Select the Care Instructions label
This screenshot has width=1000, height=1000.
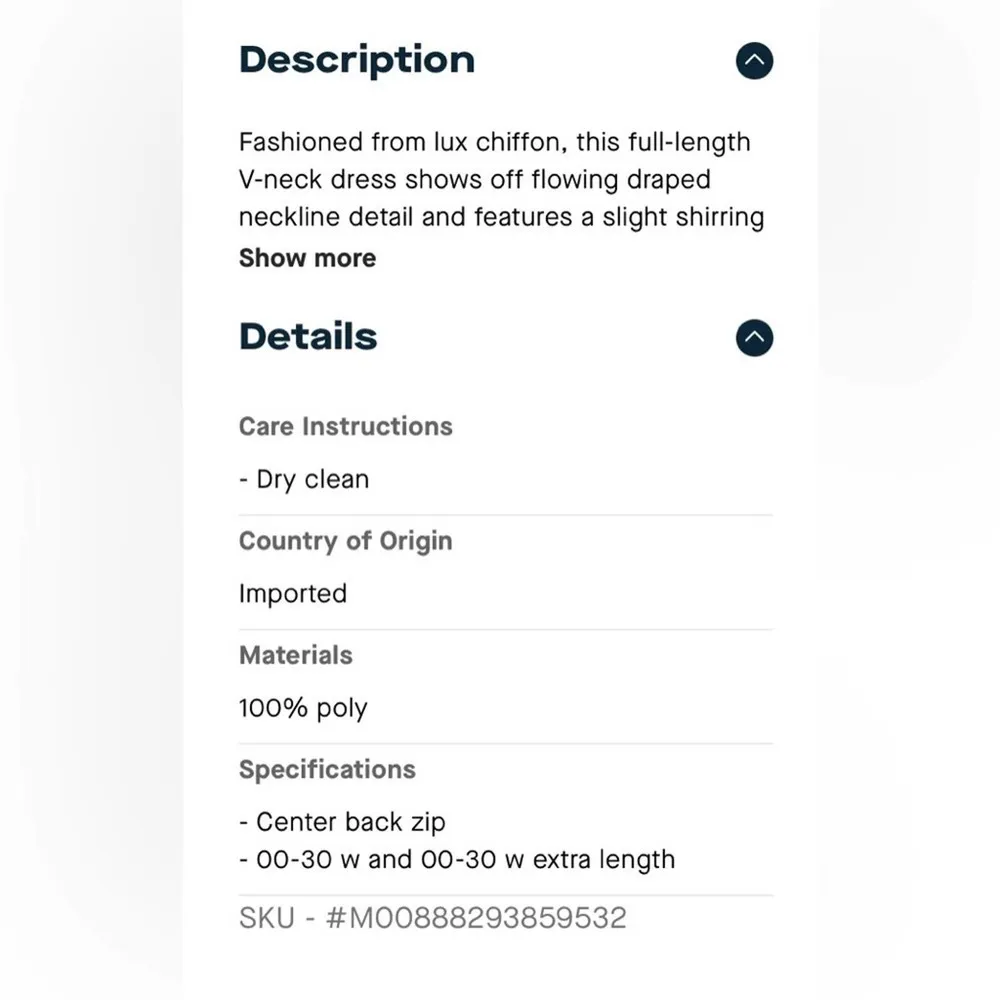345,426
